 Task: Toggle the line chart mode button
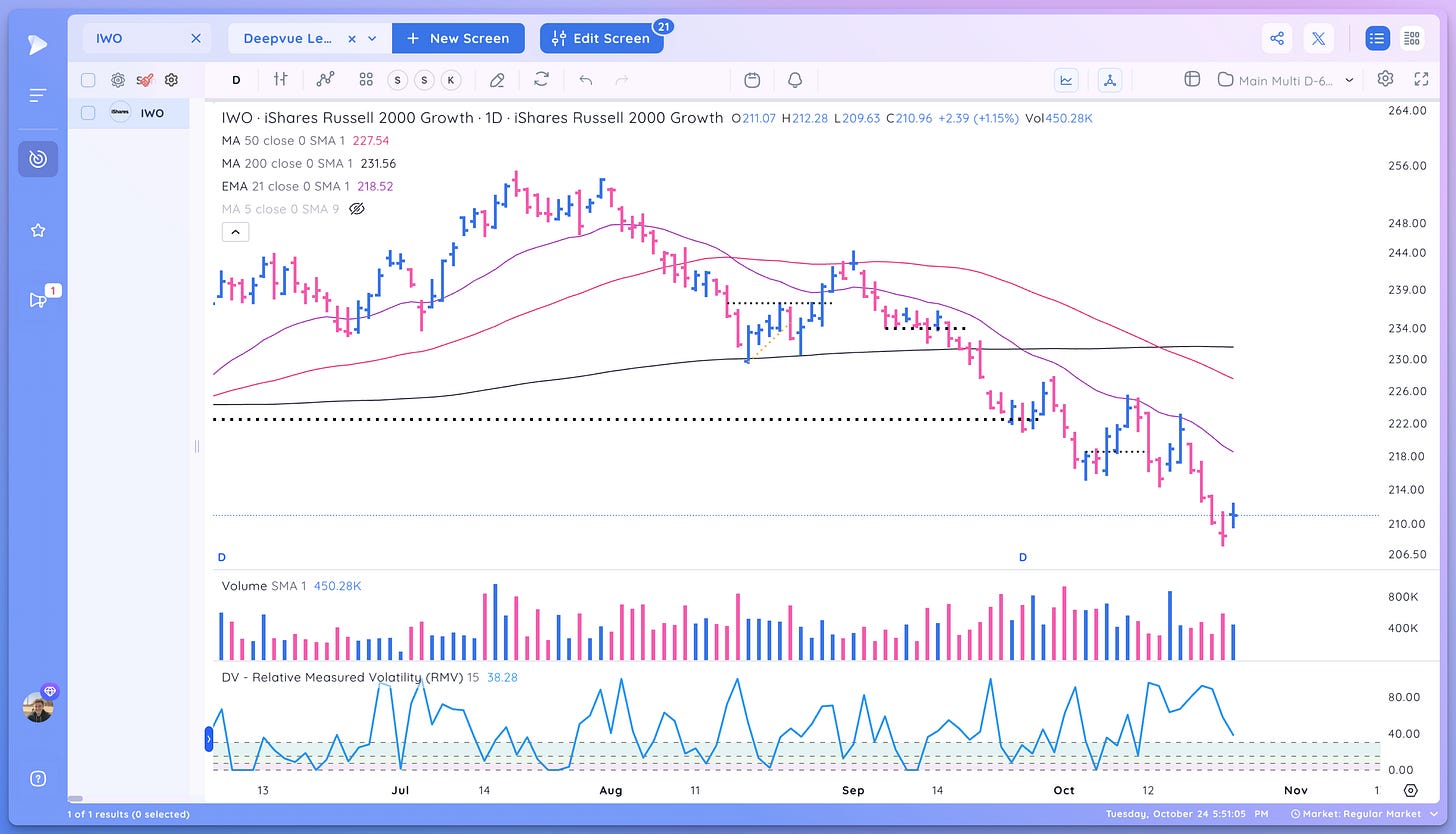click(1067, 80)
